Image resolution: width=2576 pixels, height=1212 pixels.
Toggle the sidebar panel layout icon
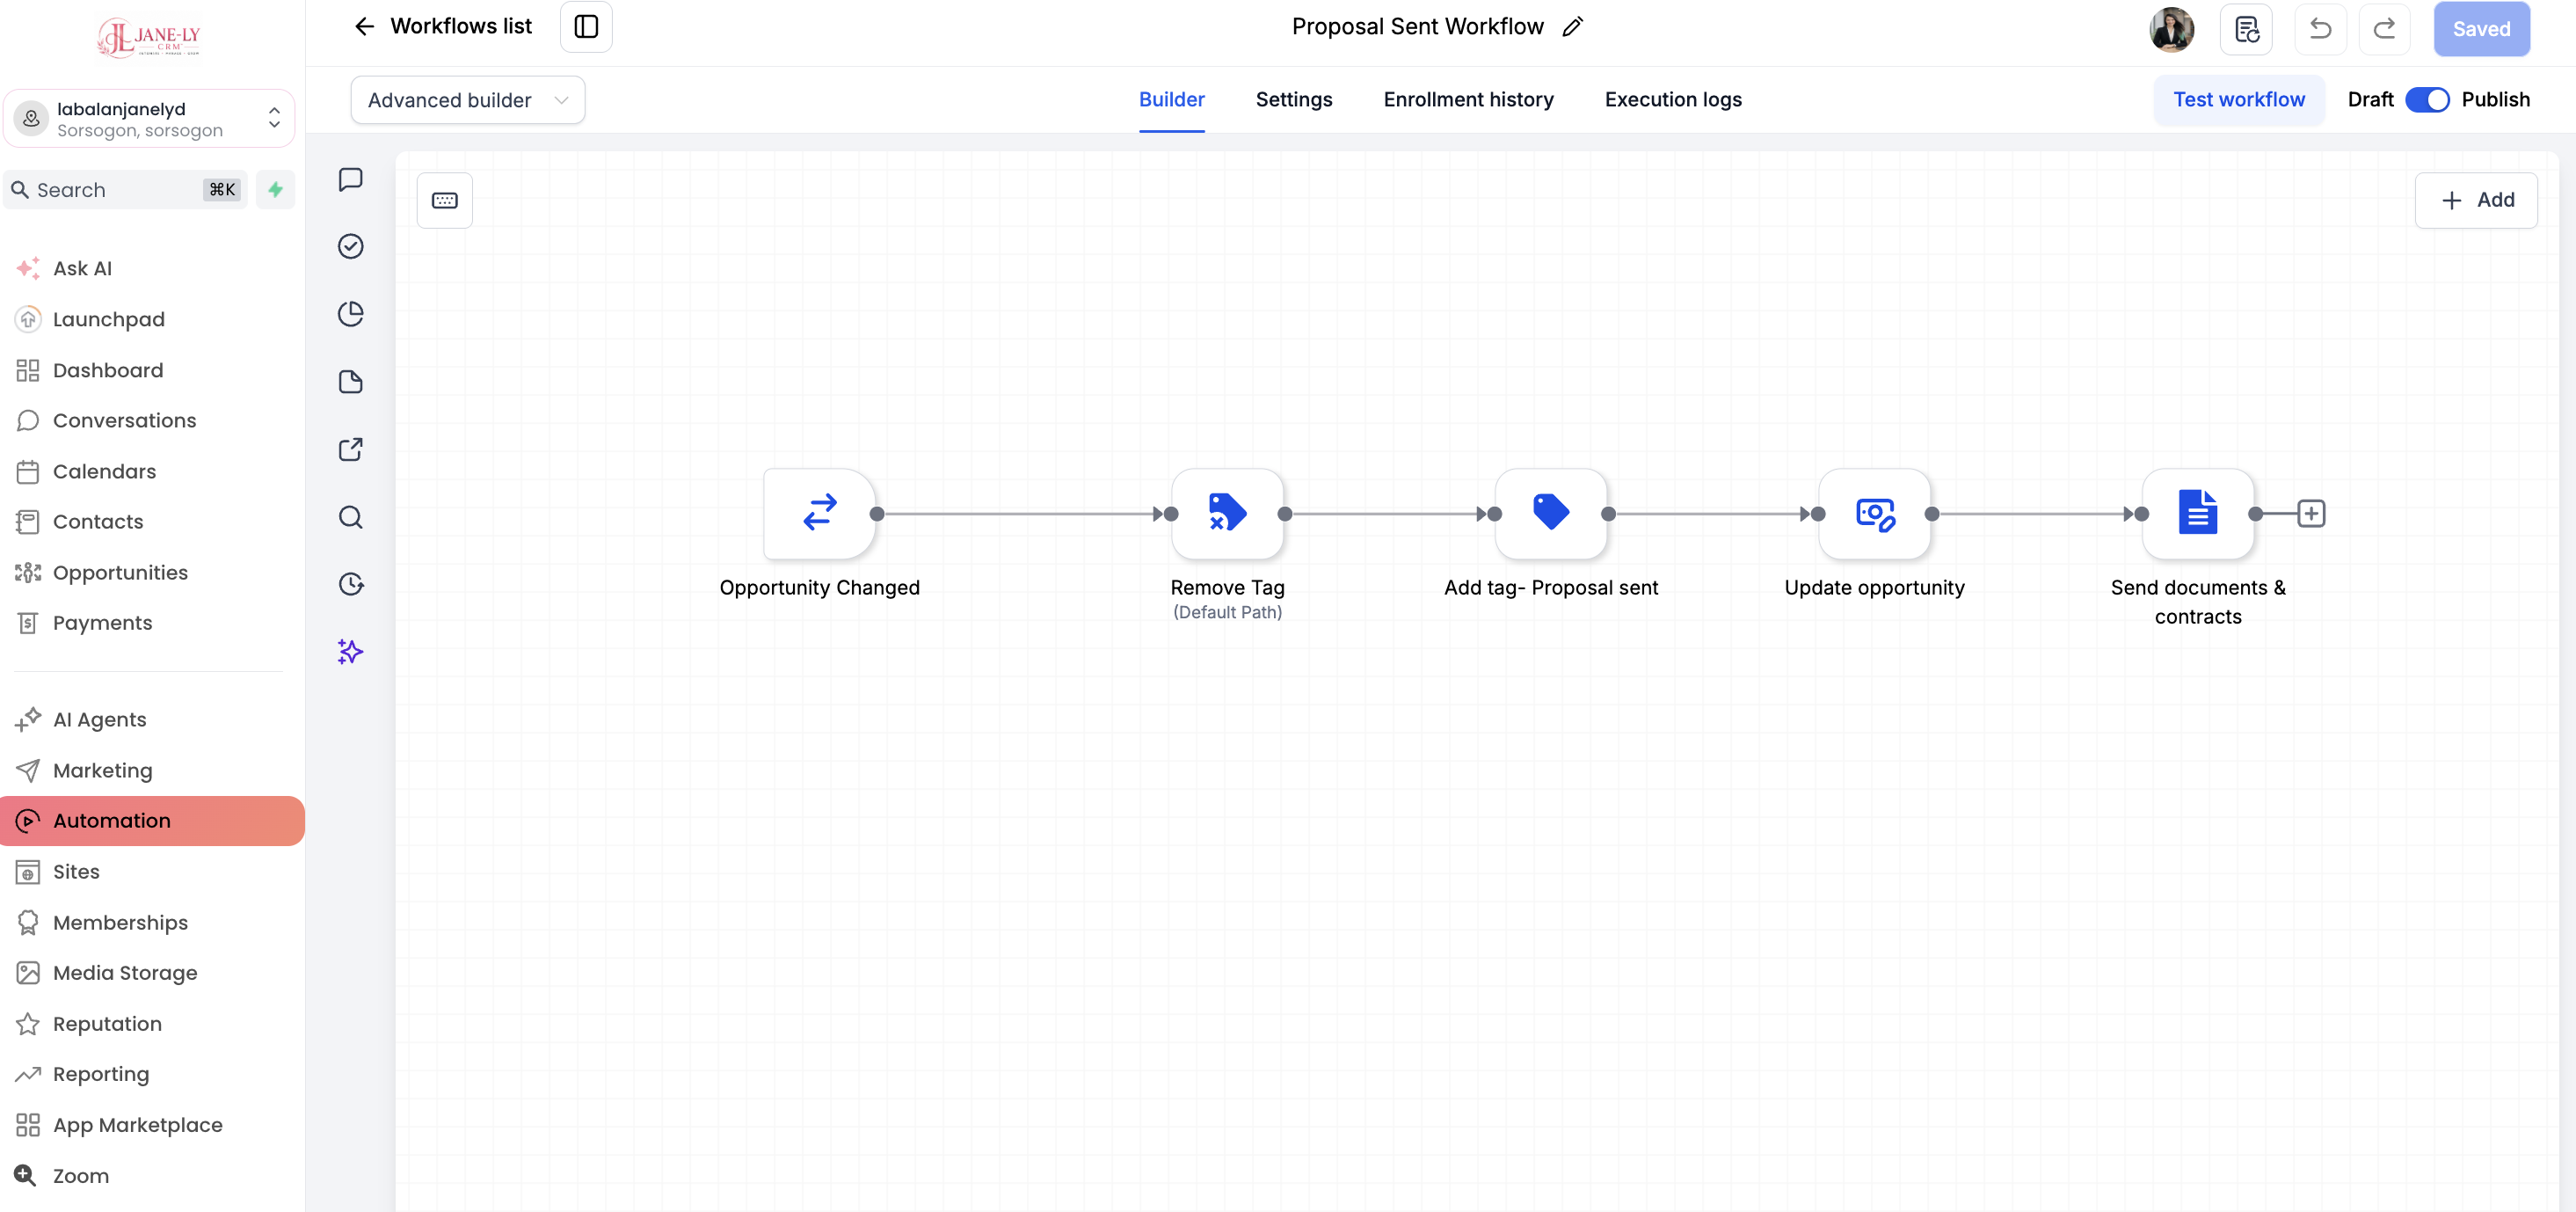click(586, 27)
